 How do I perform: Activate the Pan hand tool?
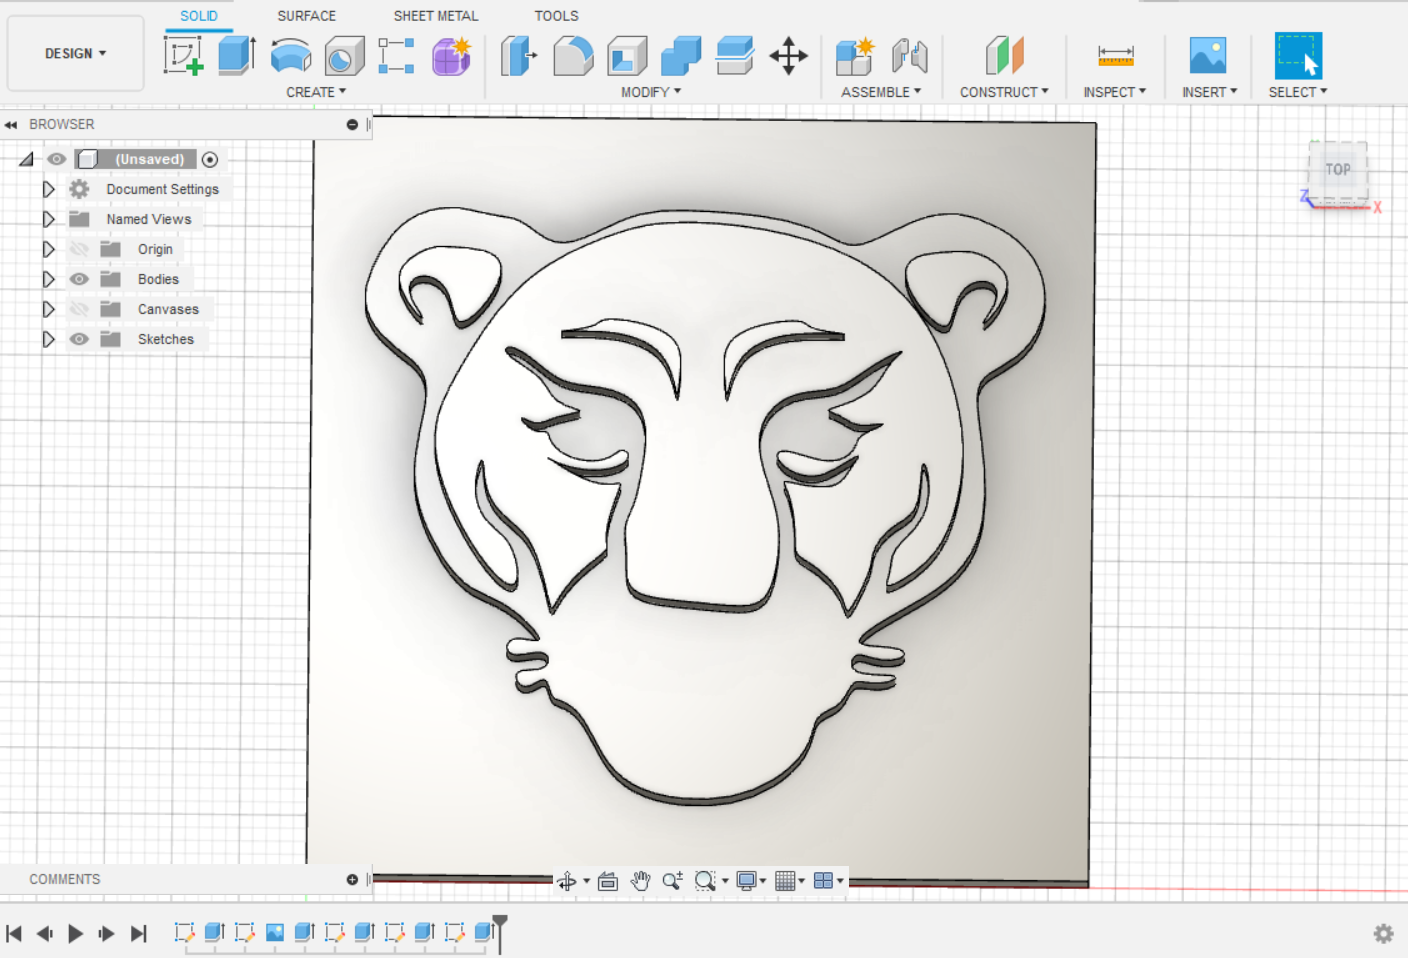(x=641, y=880)
